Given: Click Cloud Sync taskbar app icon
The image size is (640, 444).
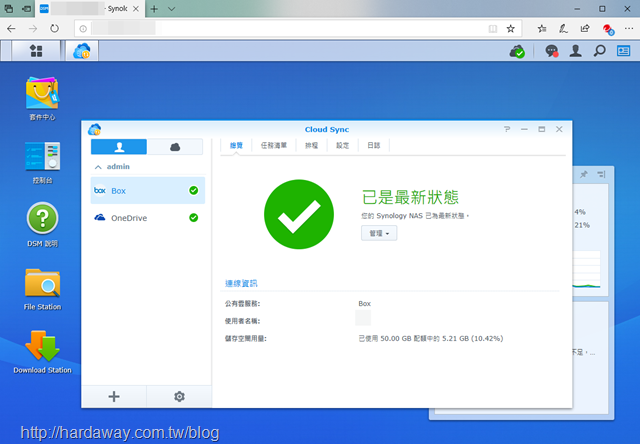Looking at the screenshot, I should tap(82, 51).
